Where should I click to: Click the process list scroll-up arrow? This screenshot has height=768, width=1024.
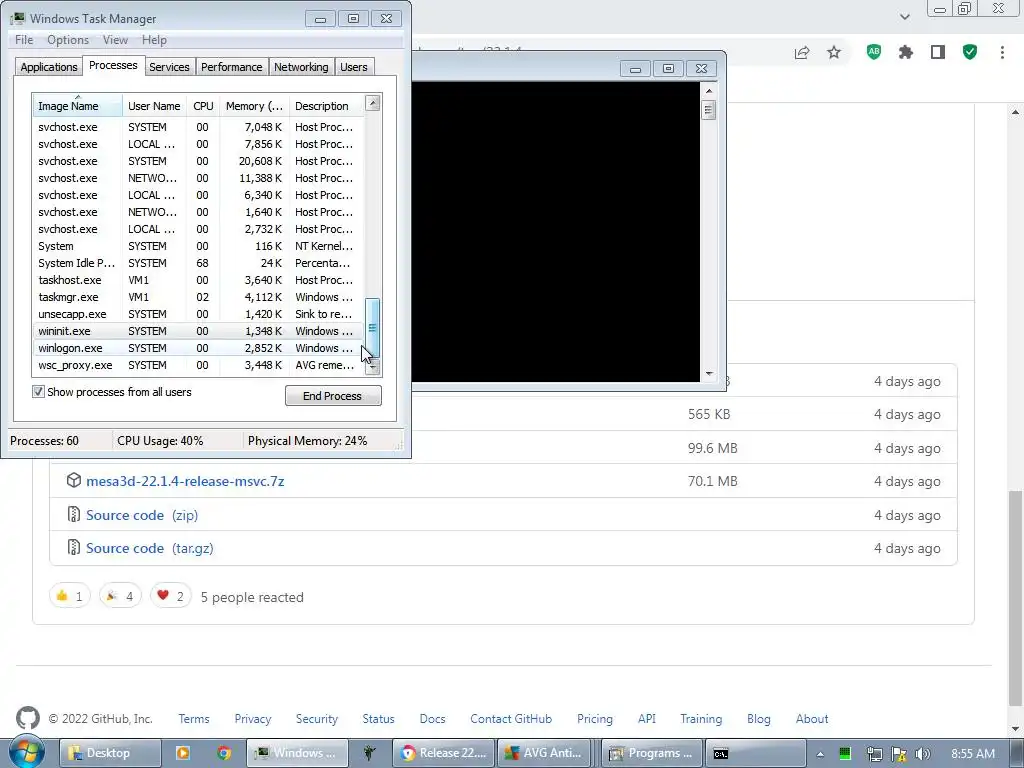pos(372,103)
